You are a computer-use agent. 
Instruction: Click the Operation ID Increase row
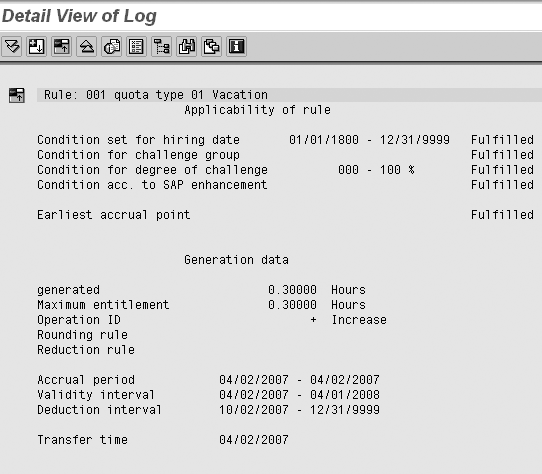[x=212, y=320]
